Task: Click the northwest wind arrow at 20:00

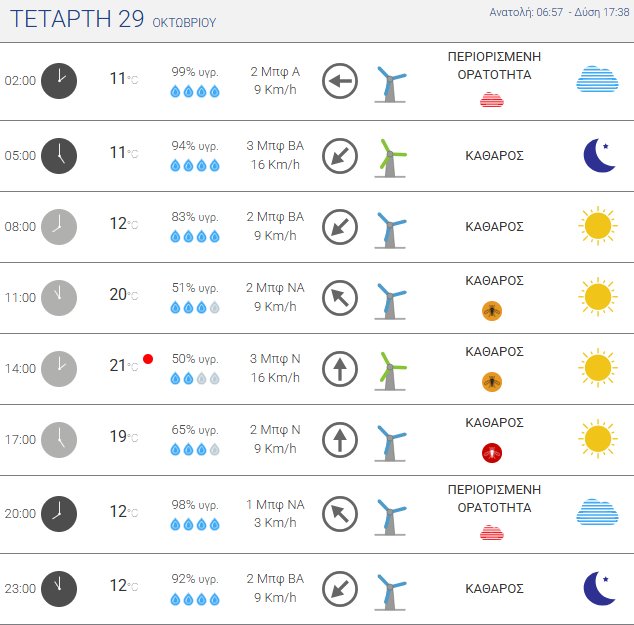Action: [x=340, y=514]
